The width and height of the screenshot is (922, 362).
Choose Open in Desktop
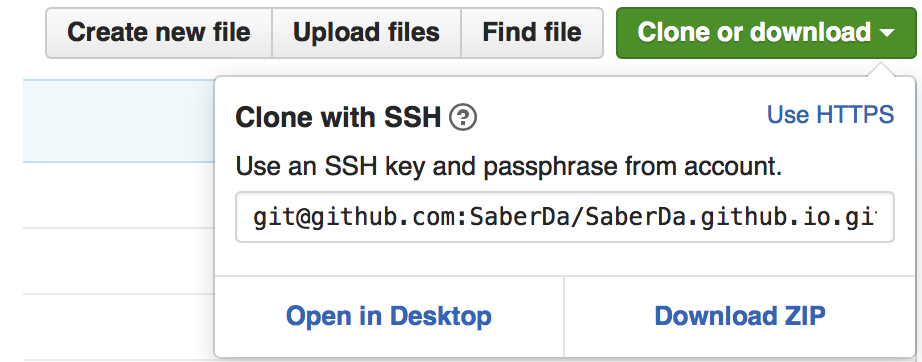tap(389, 316)
